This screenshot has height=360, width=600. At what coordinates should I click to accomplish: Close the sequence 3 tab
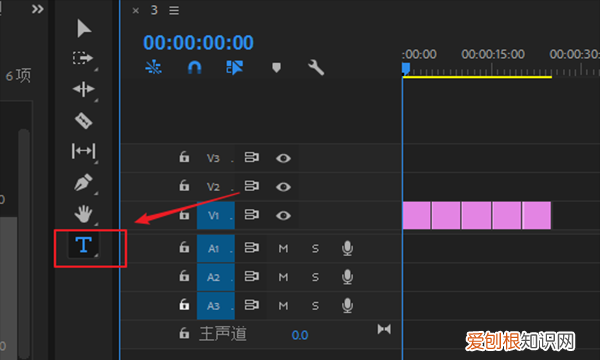point(135,11)
